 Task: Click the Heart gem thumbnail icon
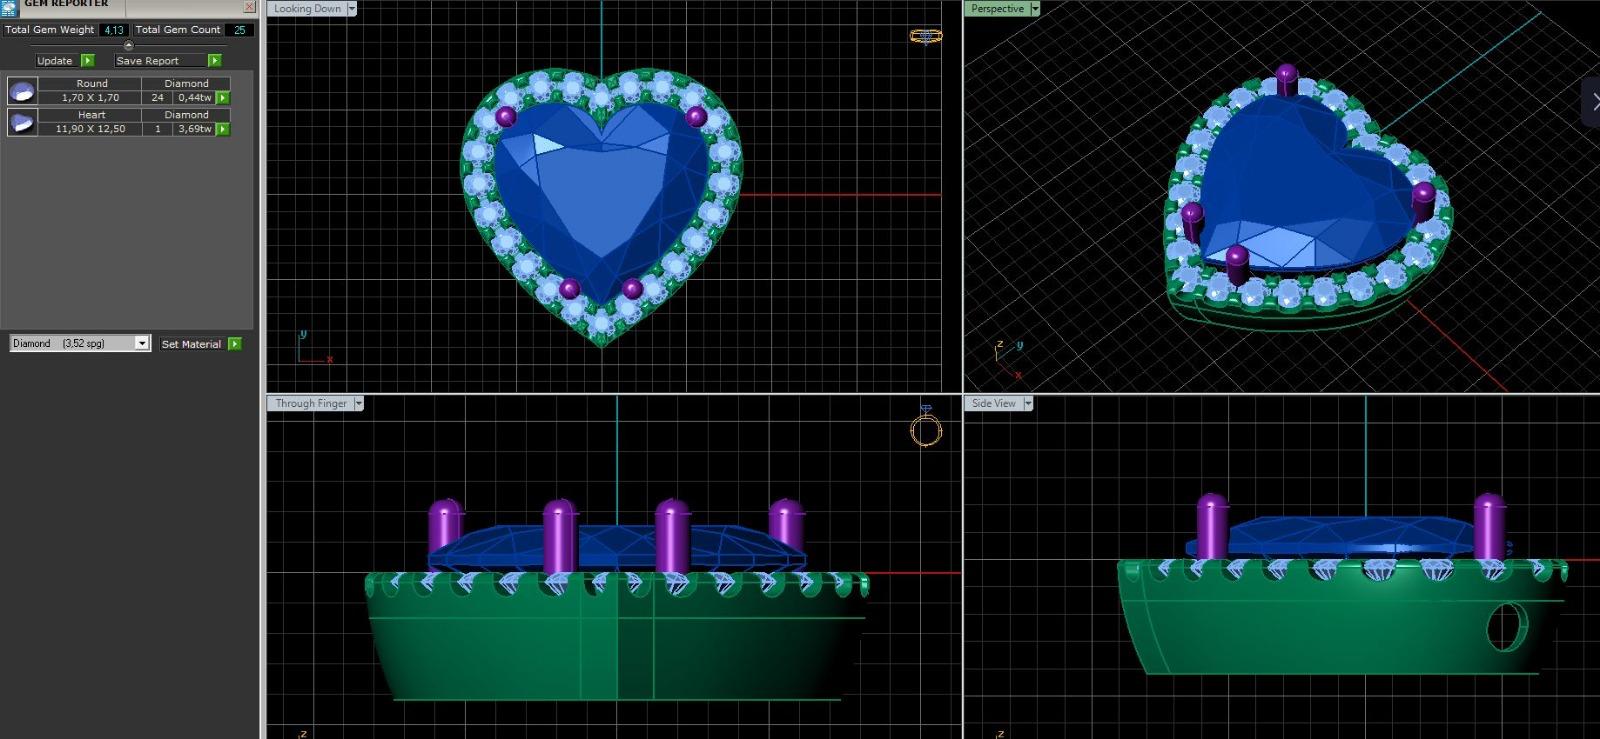[22, 122]
